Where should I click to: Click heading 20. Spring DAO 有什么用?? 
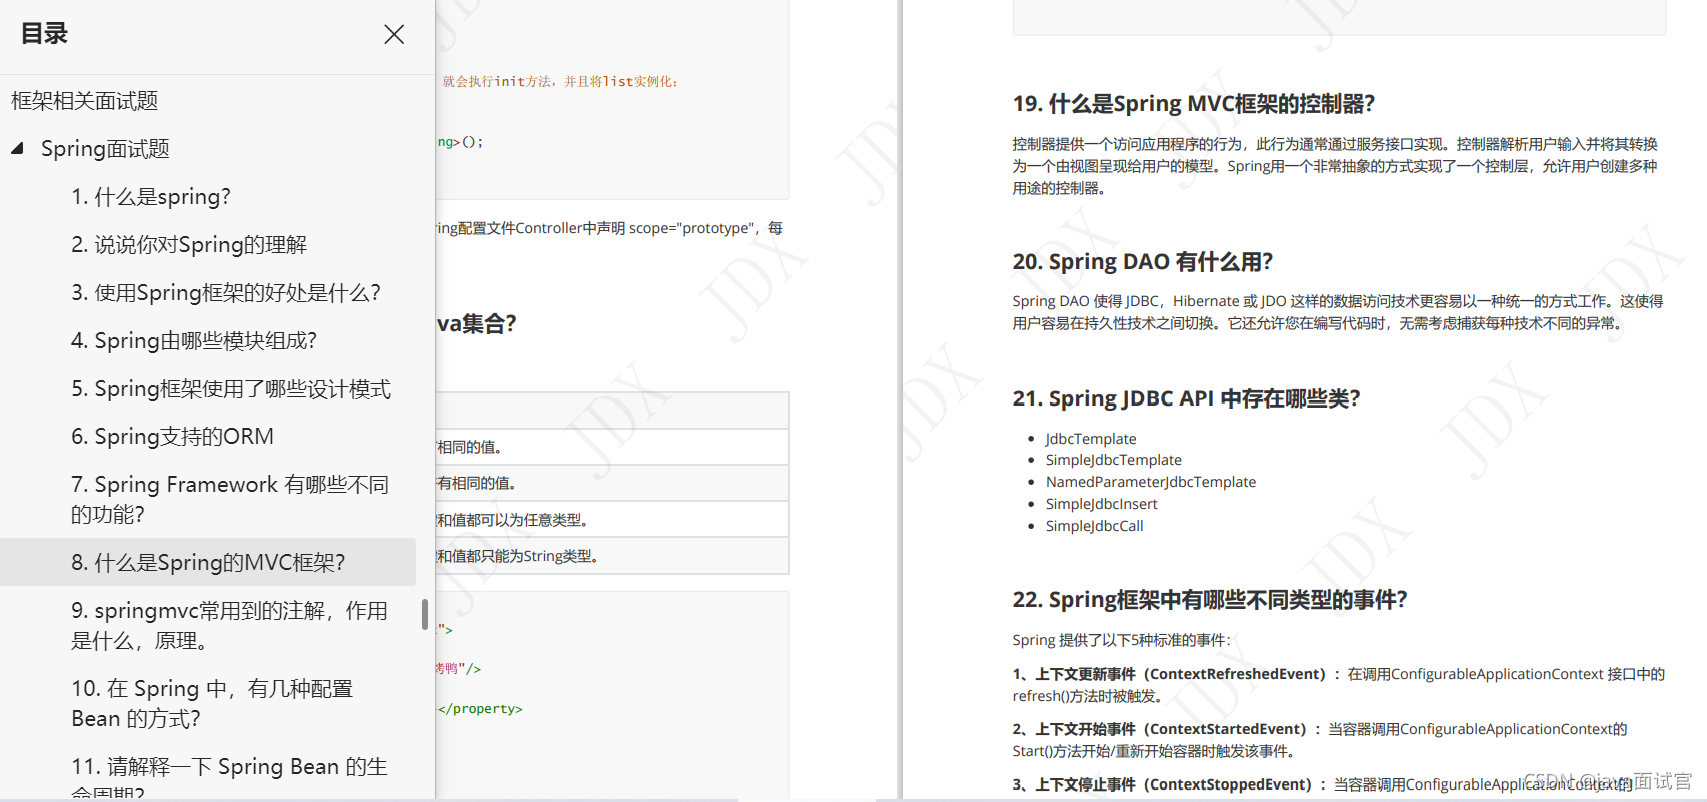[x=1143, y=262]
